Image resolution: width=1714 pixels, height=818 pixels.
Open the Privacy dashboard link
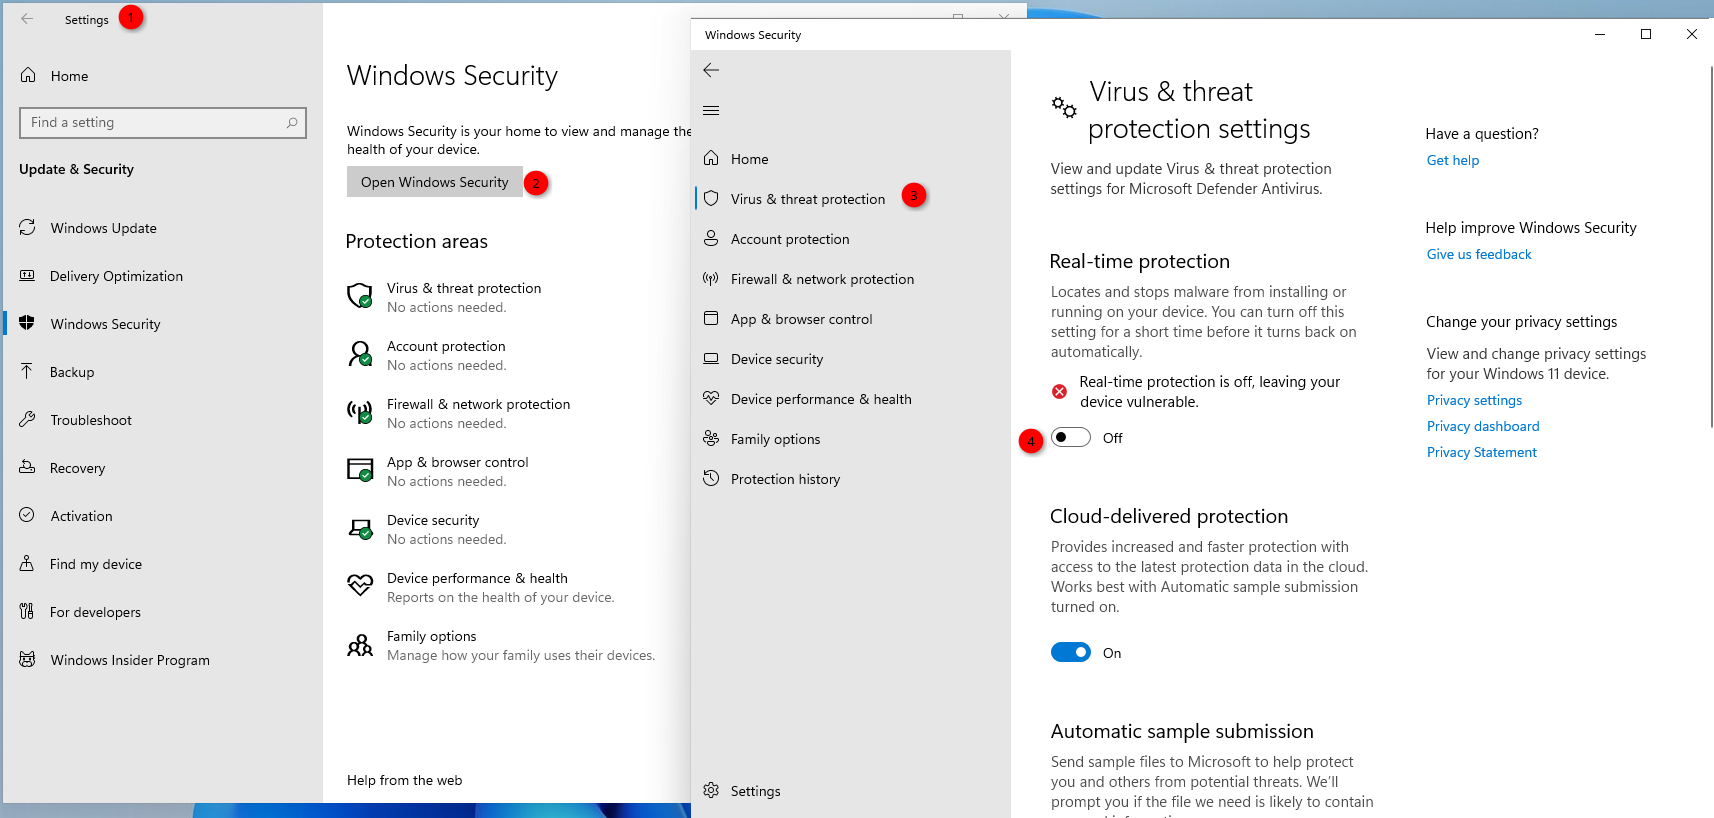1482,426
